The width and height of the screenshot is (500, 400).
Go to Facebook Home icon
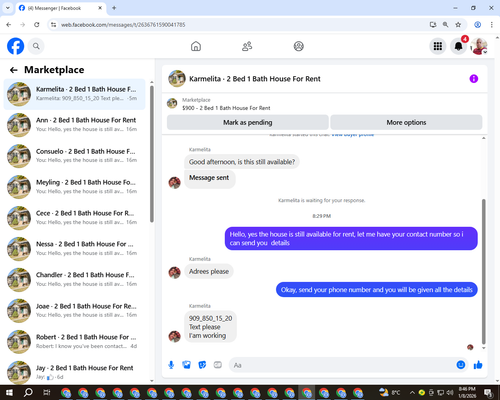click(196, 46)
